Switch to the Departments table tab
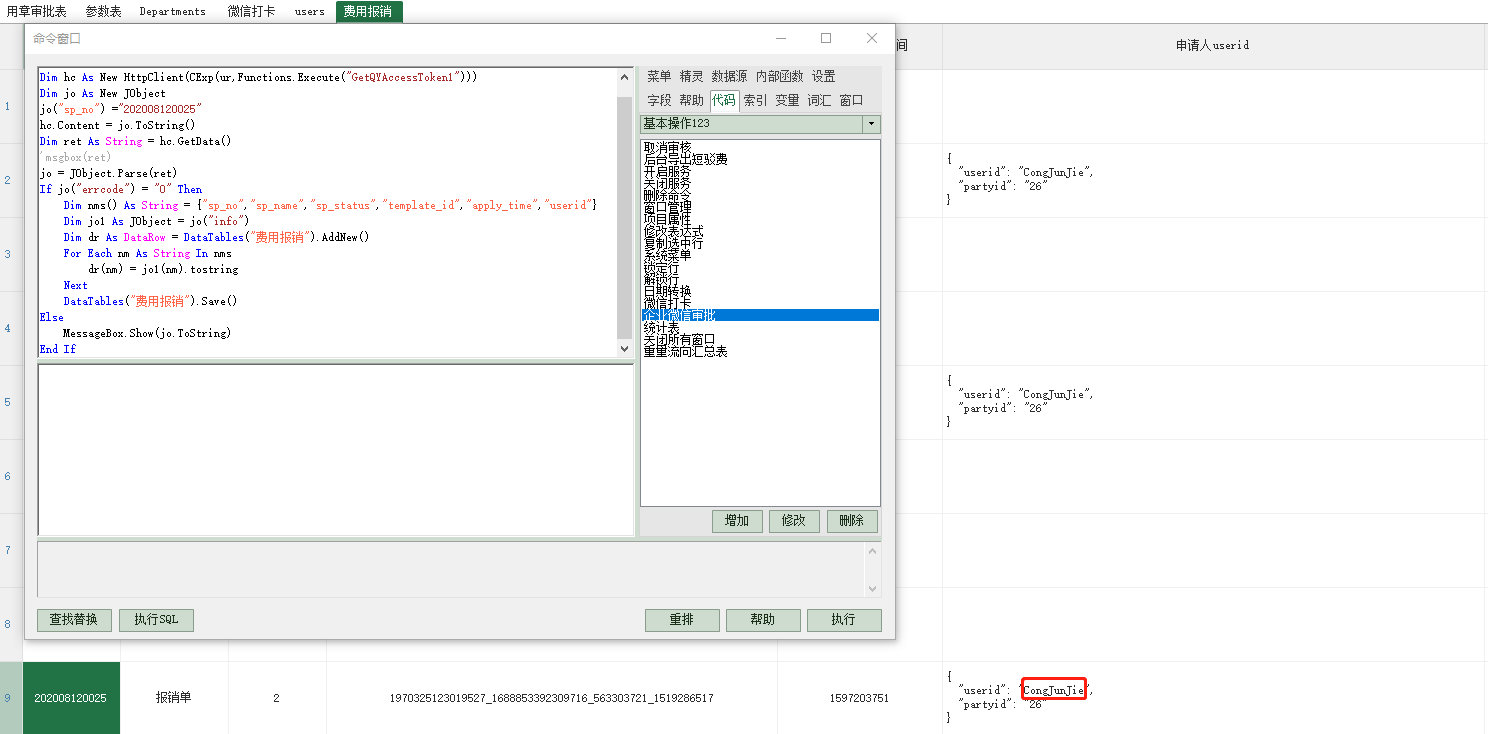Image resolution: width=1488 pixels, height=734 pixels. (172, 12)
